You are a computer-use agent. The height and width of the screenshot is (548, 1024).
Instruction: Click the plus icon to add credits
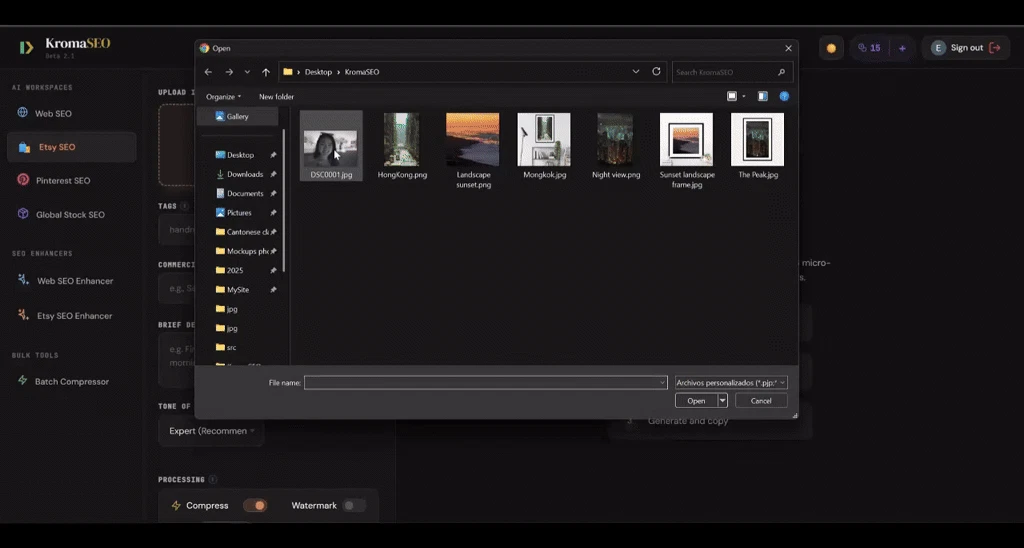pyautogui.click(x=902, y=48)
